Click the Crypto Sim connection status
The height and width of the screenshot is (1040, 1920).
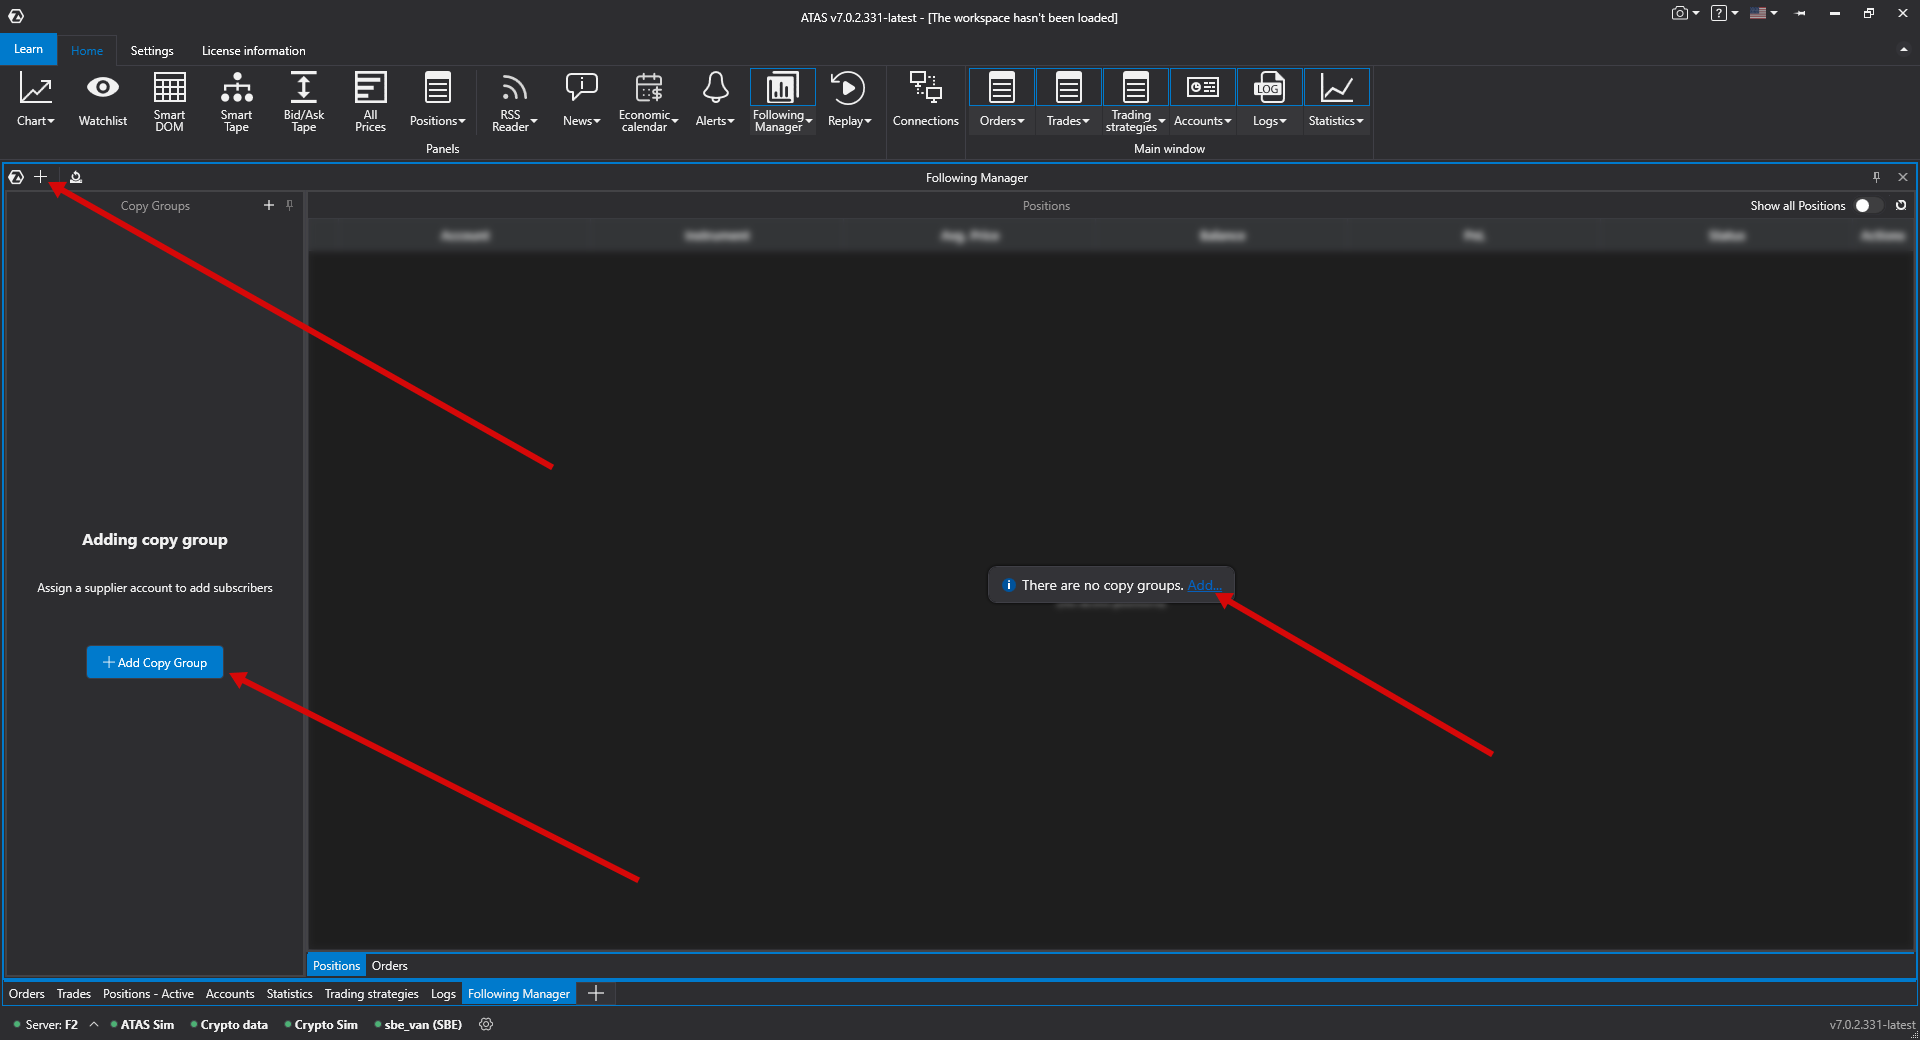pyautogui.click(x=321, y=1024)
